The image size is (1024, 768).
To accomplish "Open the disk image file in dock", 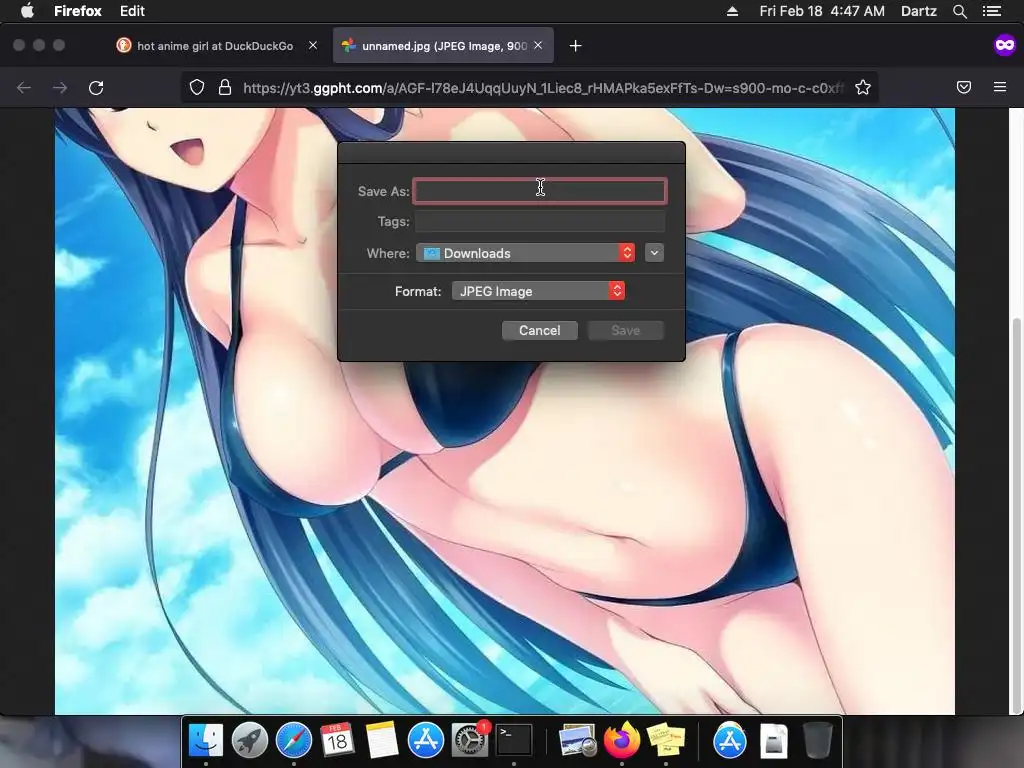I will click(774, 741).
